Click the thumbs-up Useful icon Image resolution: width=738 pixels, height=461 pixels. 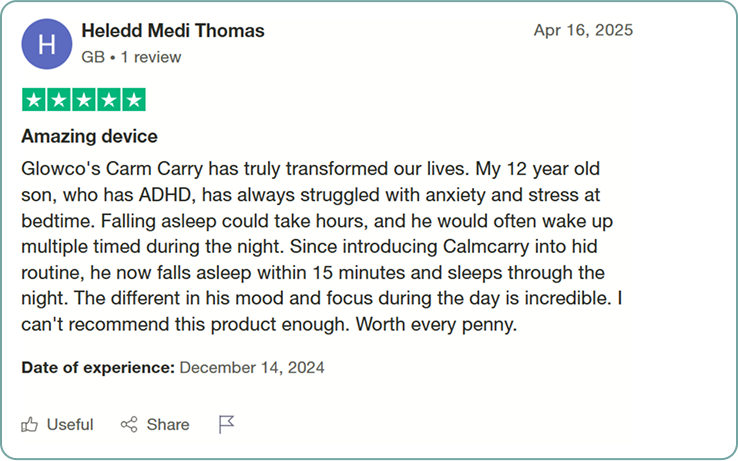[x=29, y=425]
